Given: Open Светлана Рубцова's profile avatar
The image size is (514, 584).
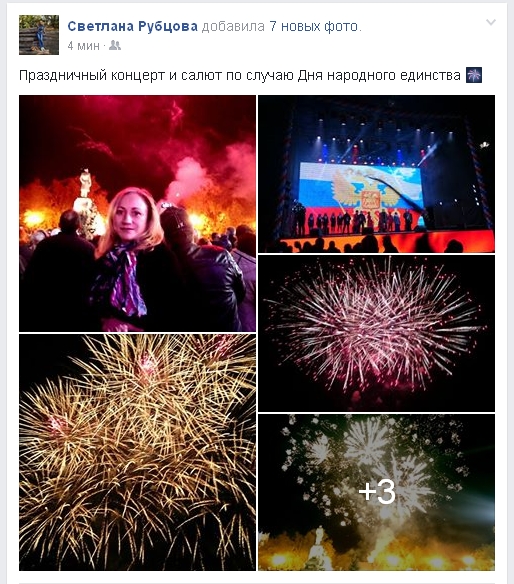Looking at the screenshot, I should (x=39, y=35).
